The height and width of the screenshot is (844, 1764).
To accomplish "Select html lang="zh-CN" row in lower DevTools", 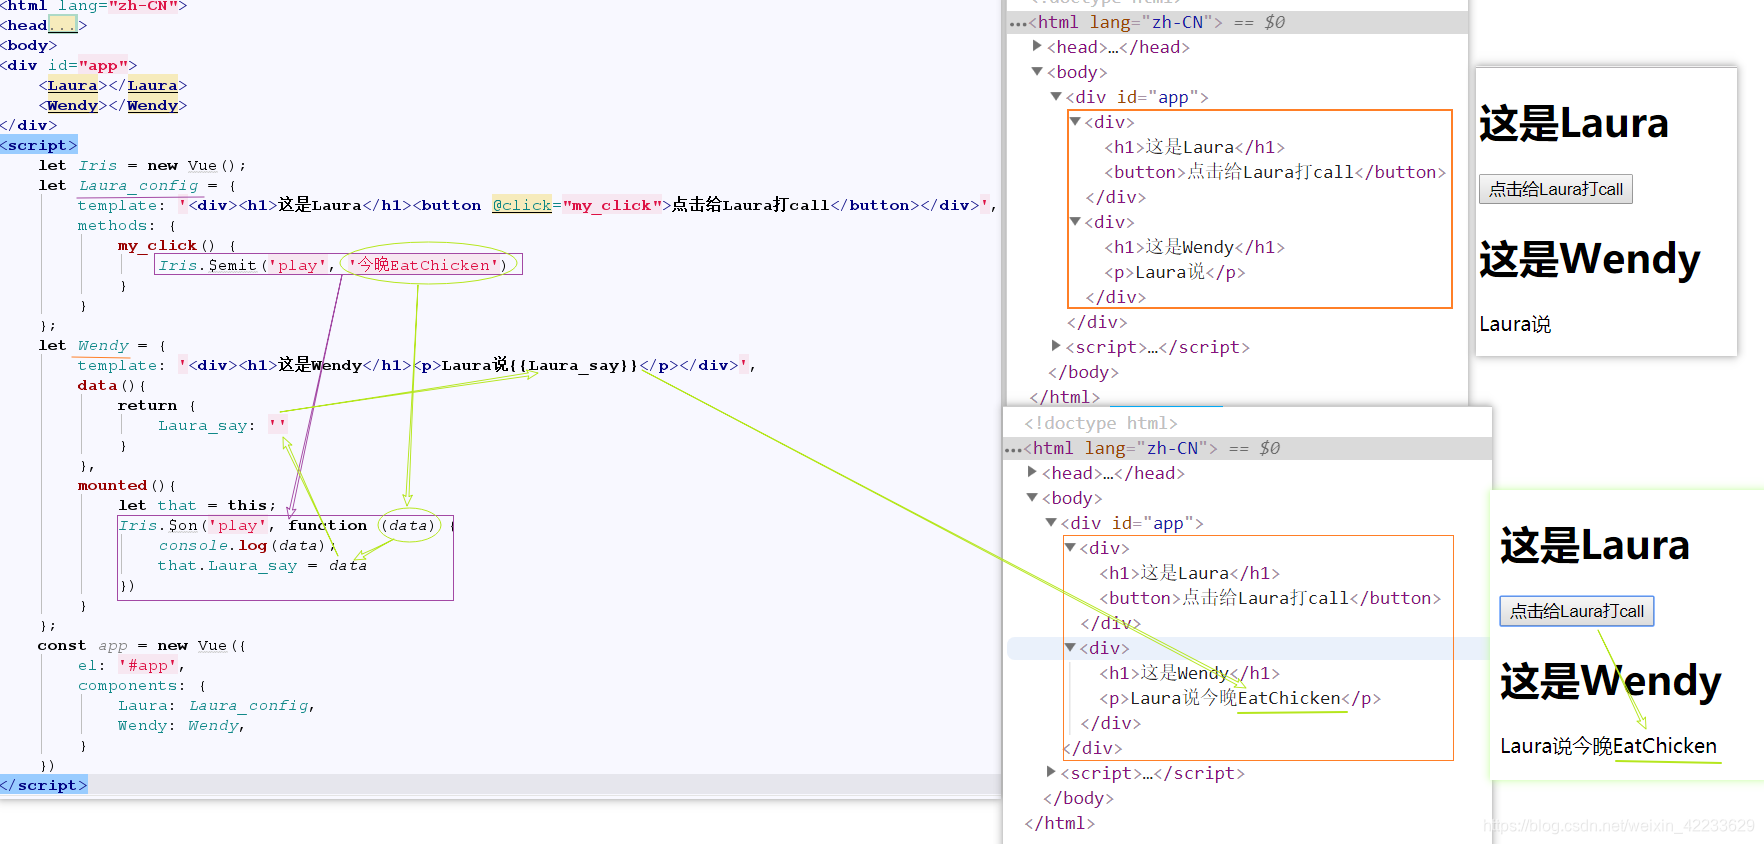I will point(1247,448).
